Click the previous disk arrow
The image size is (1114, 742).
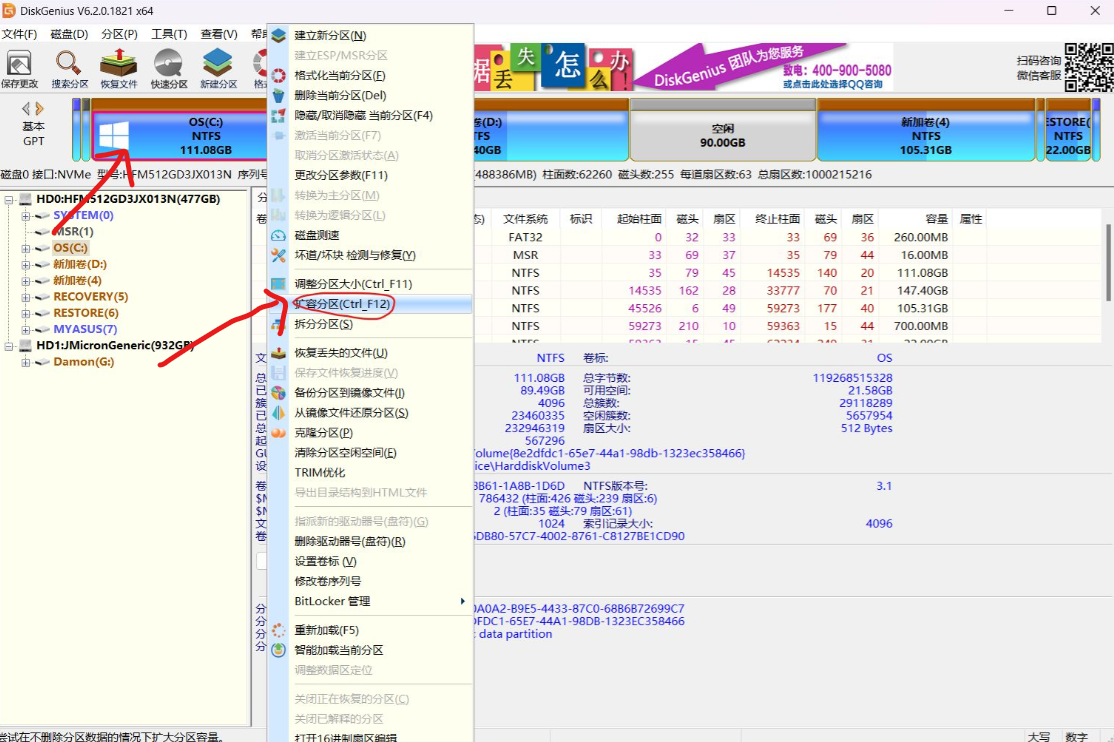26,109
